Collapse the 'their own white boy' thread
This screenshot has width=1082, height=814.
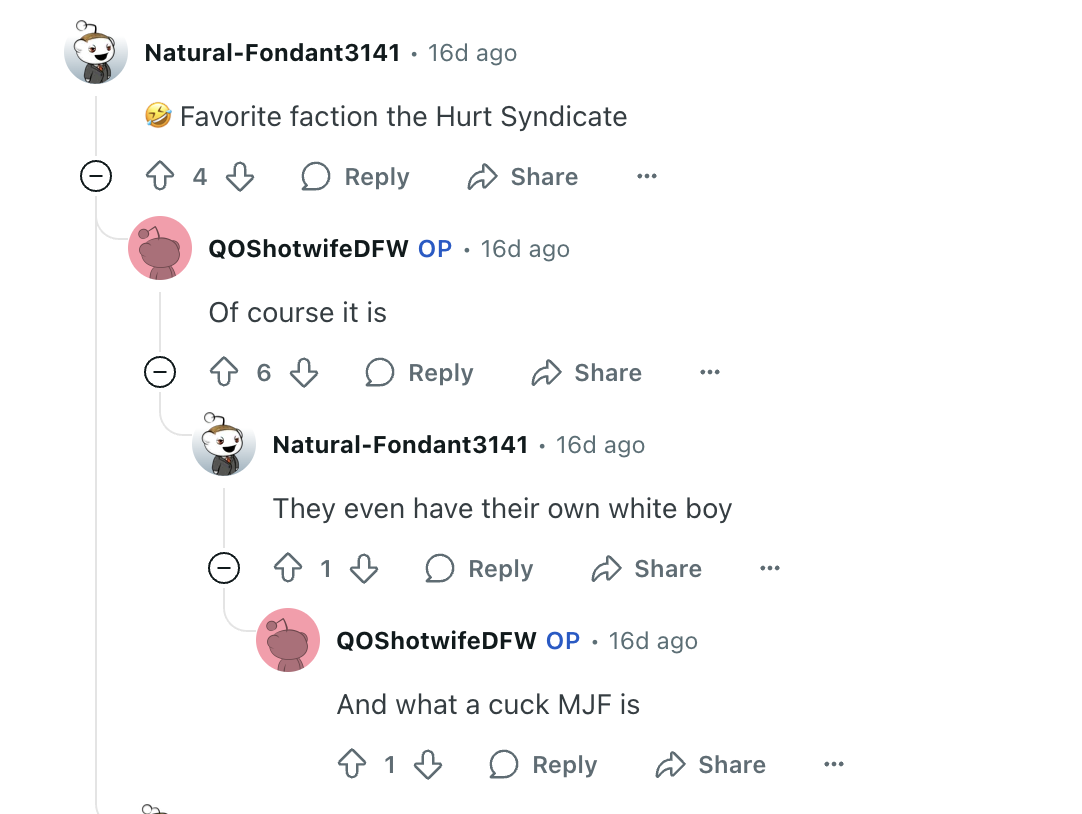pyautogui.click(x=224, y=568)
